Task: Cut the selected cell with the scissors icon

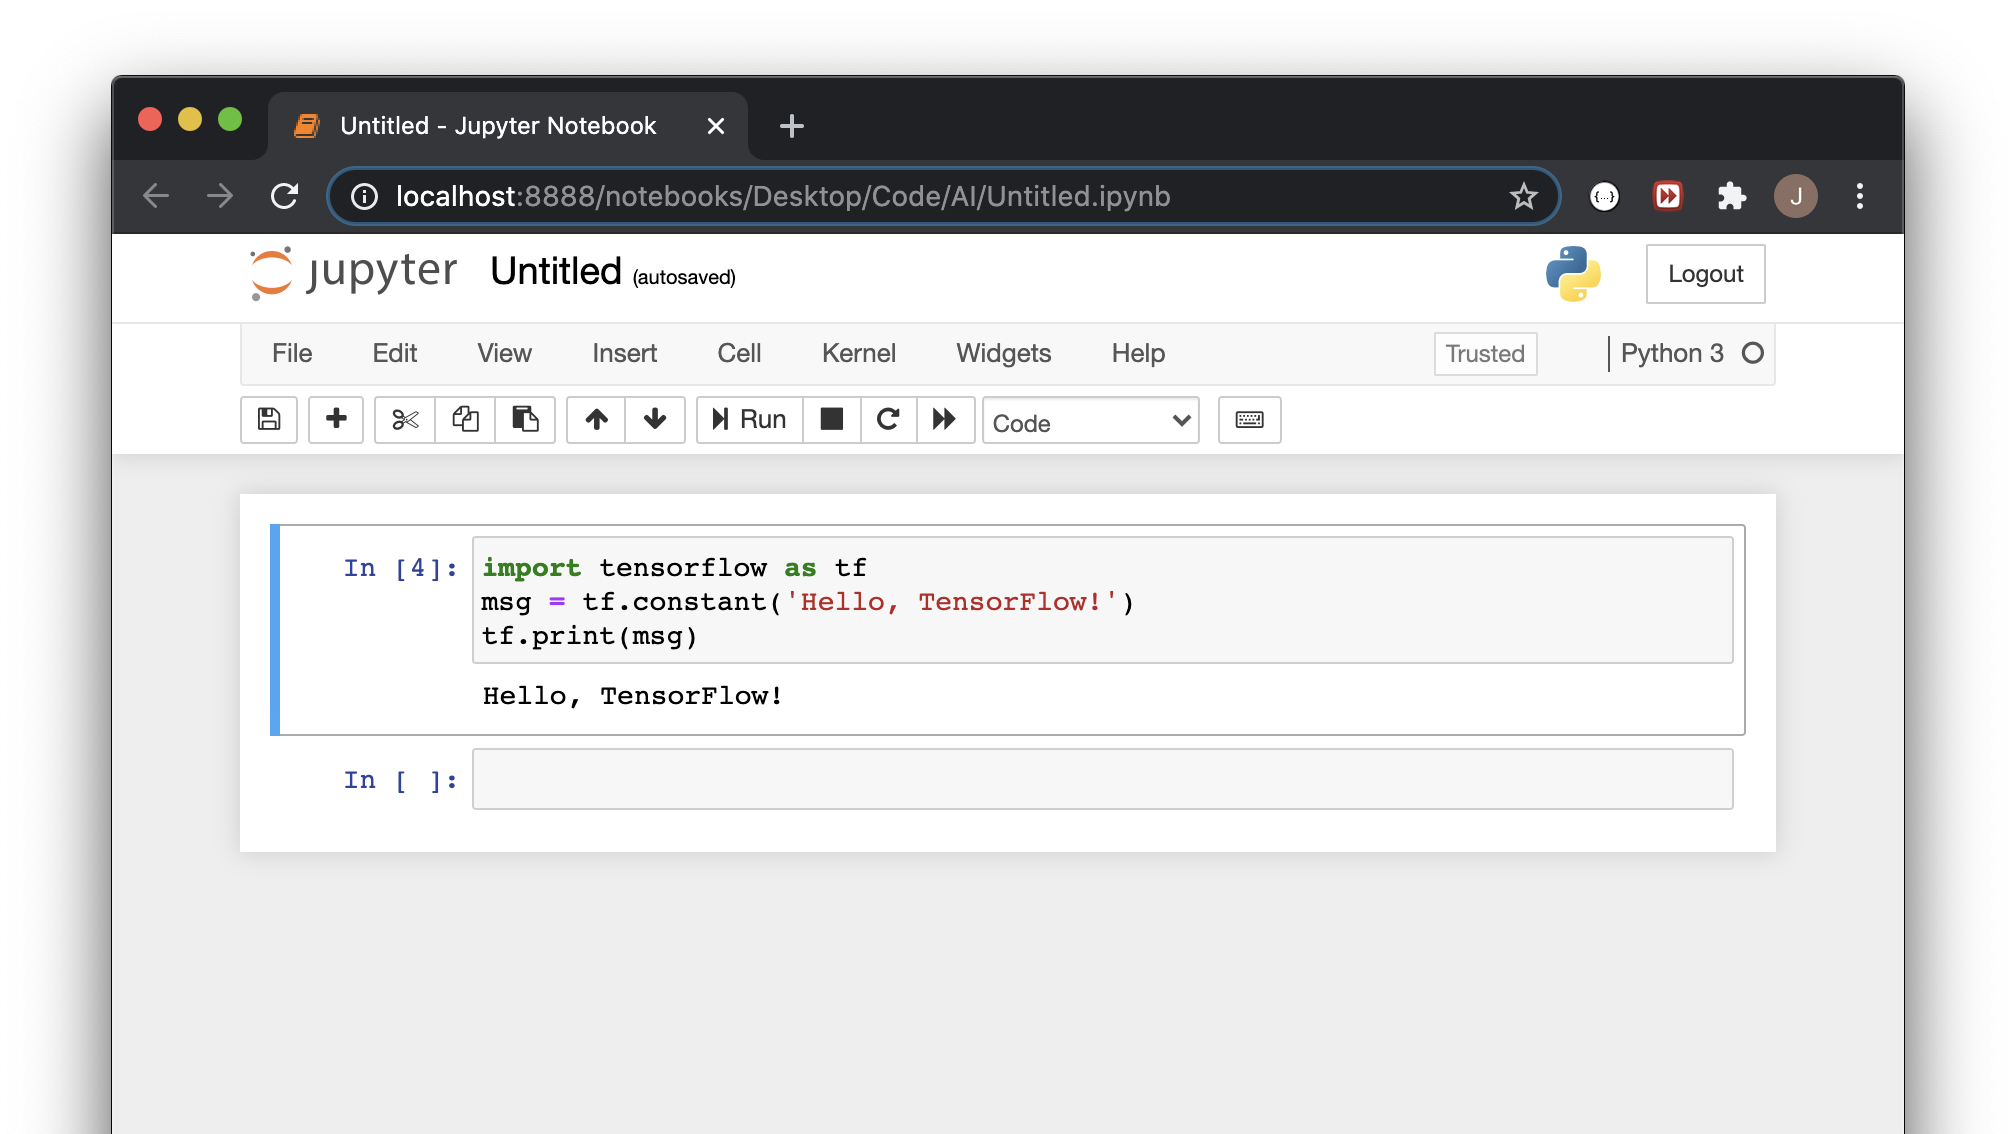Action: tap(405, 419)
